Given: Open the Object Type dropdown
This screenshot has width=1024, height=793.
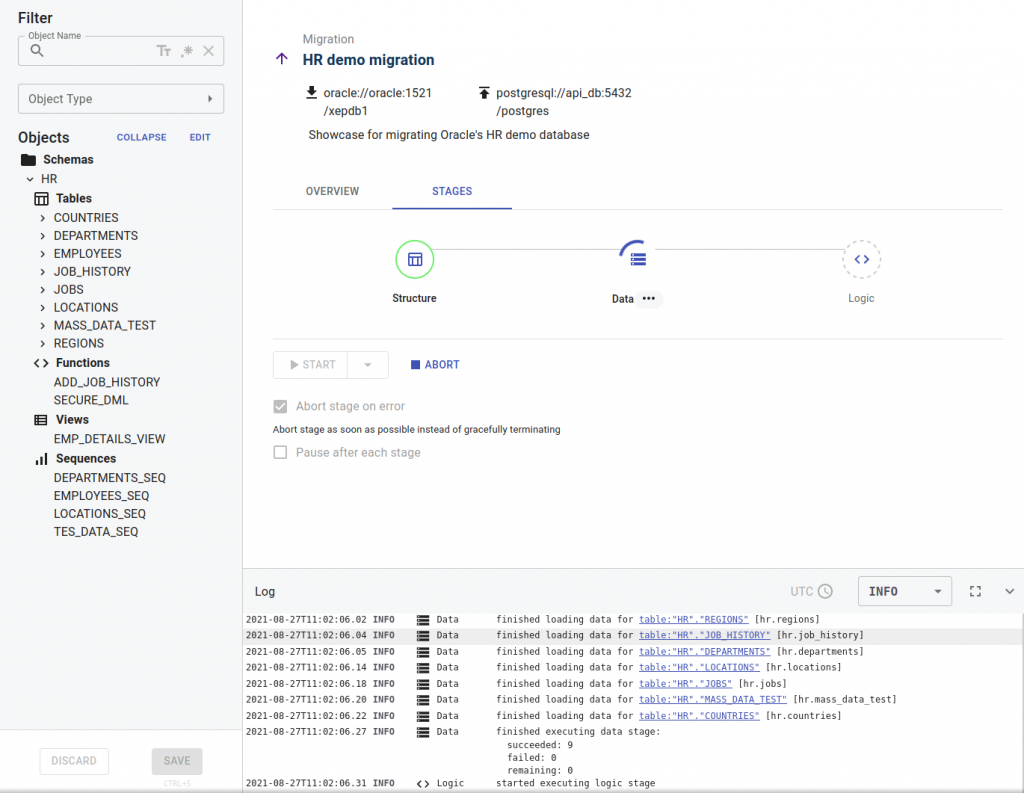Looking at the screenshot, I should [121, 99].
